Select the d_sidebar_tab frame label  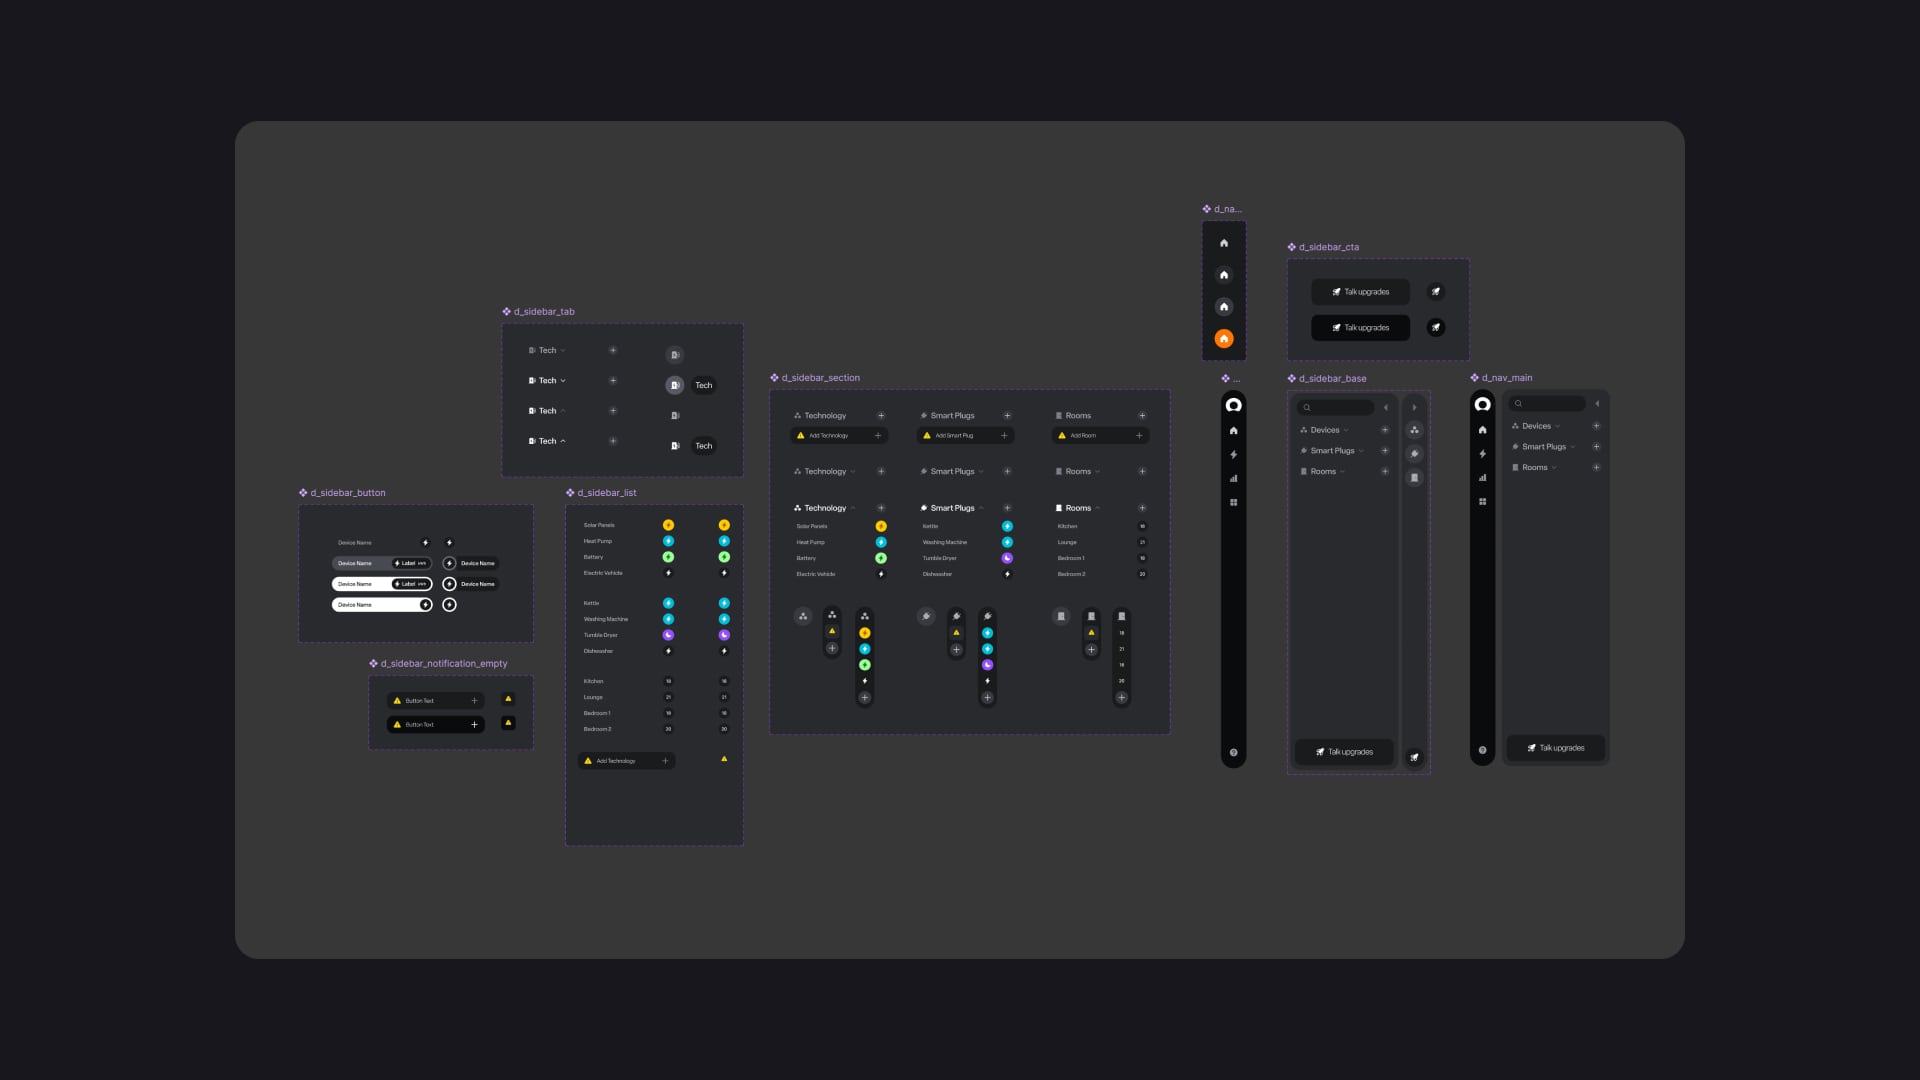click(x=543, y=312)
